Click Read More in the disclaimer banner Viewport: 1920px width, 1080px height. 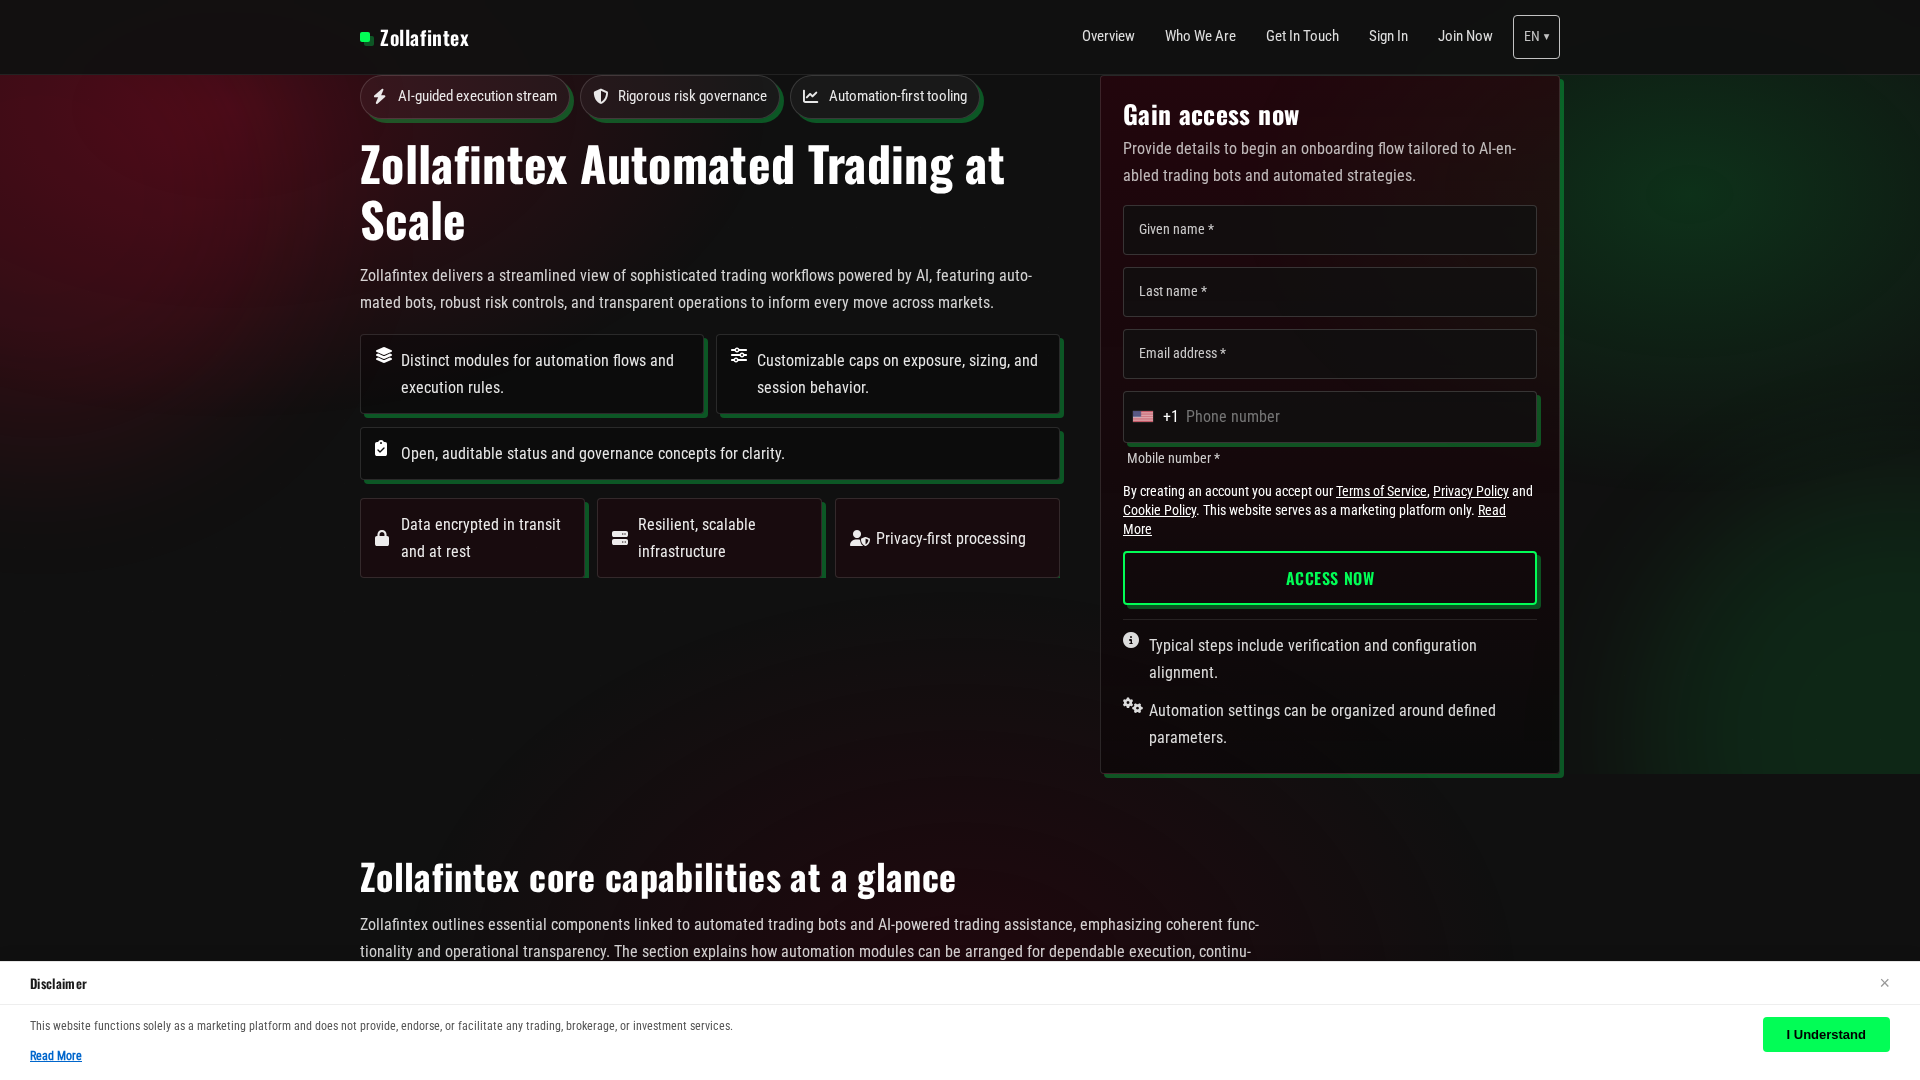pos(56,1056)
